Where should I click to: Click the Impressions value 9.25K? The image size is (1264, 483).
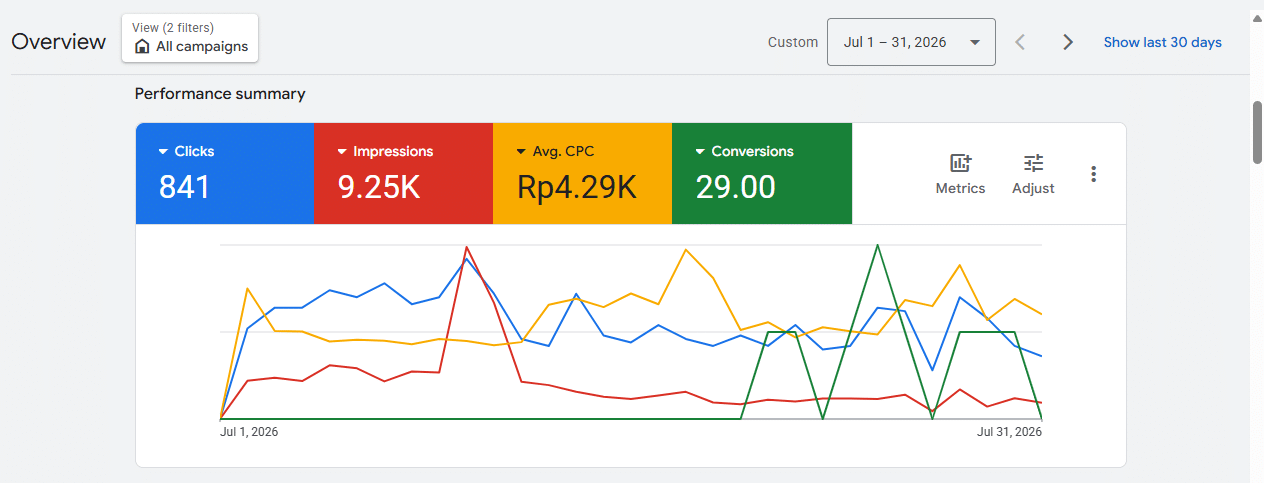pos(379,187)
